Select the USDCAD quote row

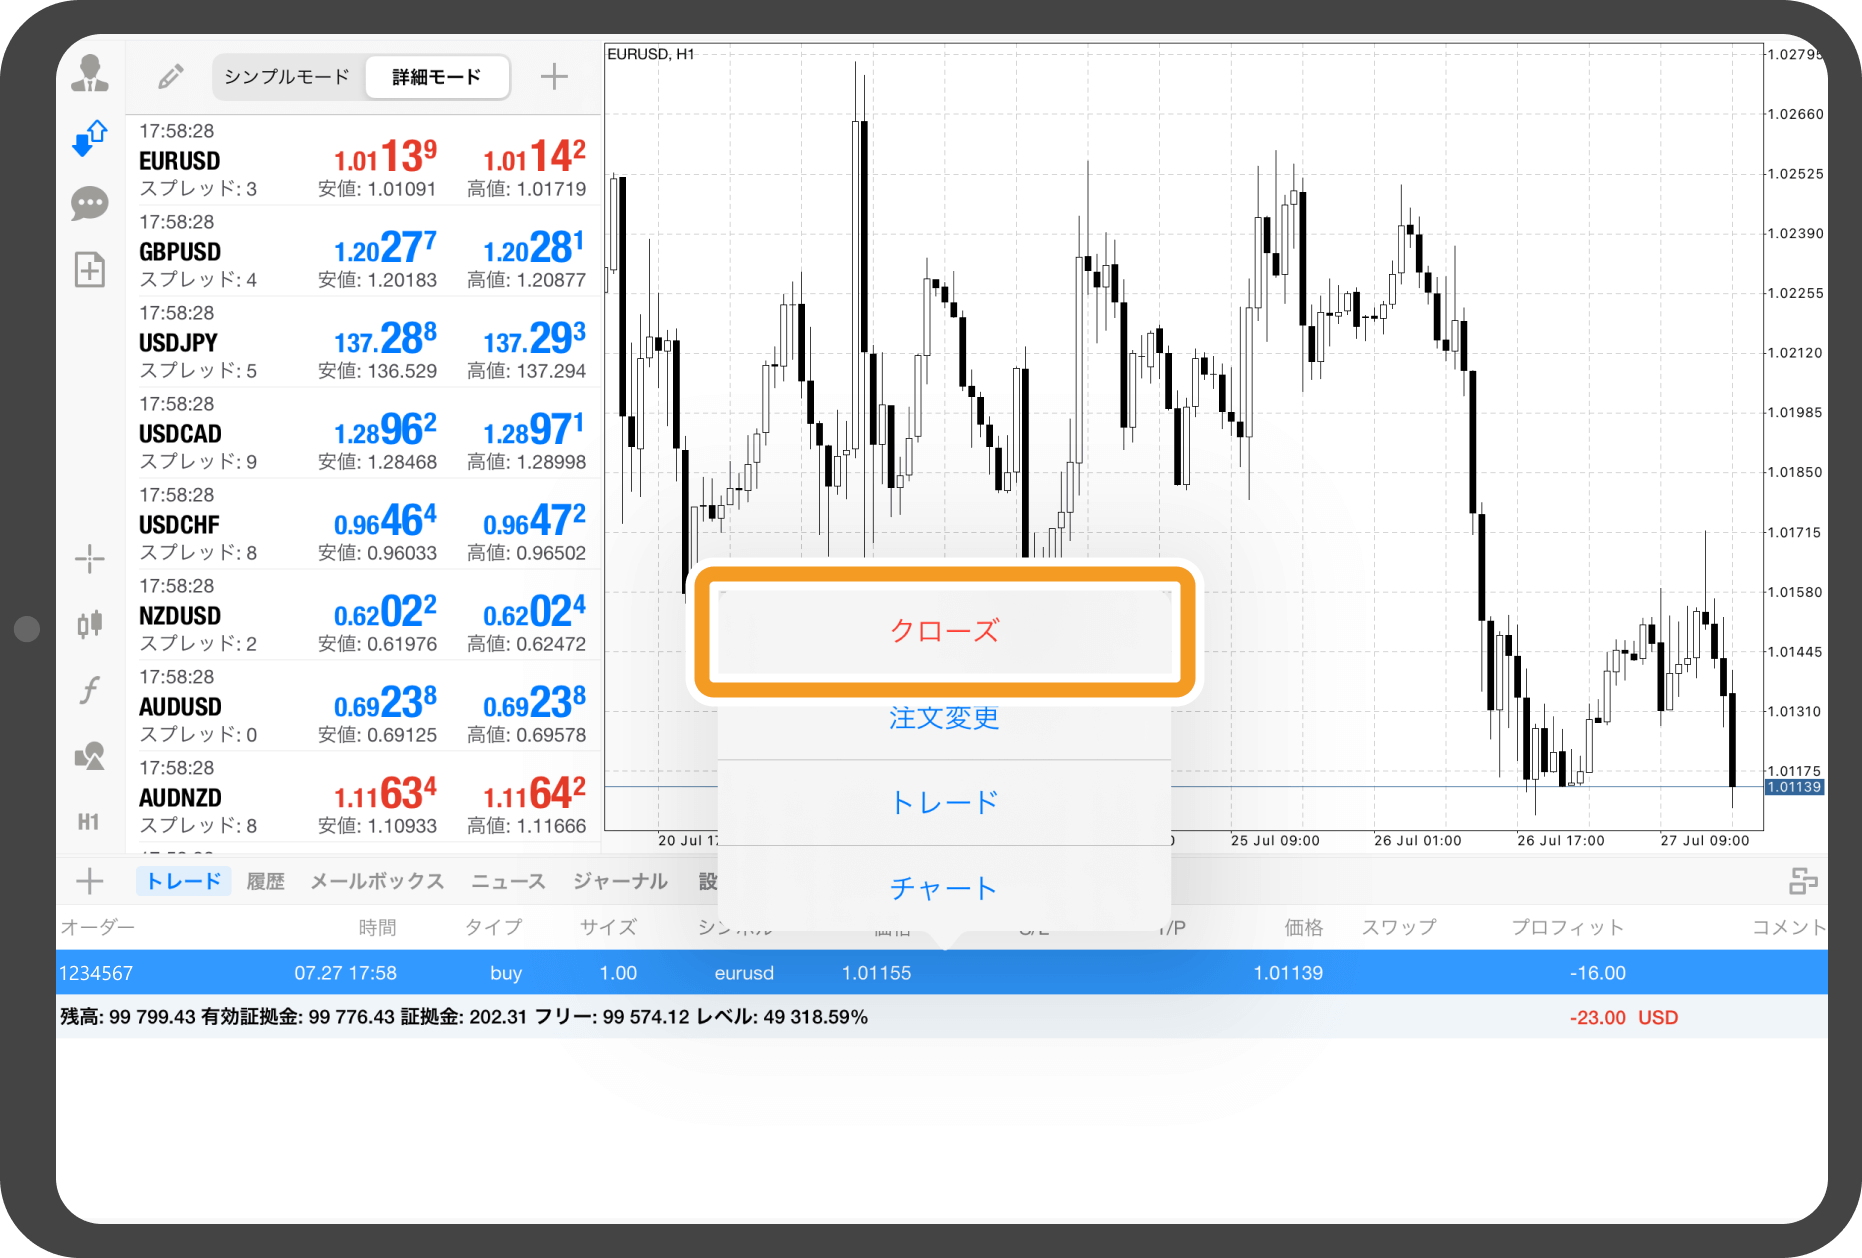pos(363,433)
